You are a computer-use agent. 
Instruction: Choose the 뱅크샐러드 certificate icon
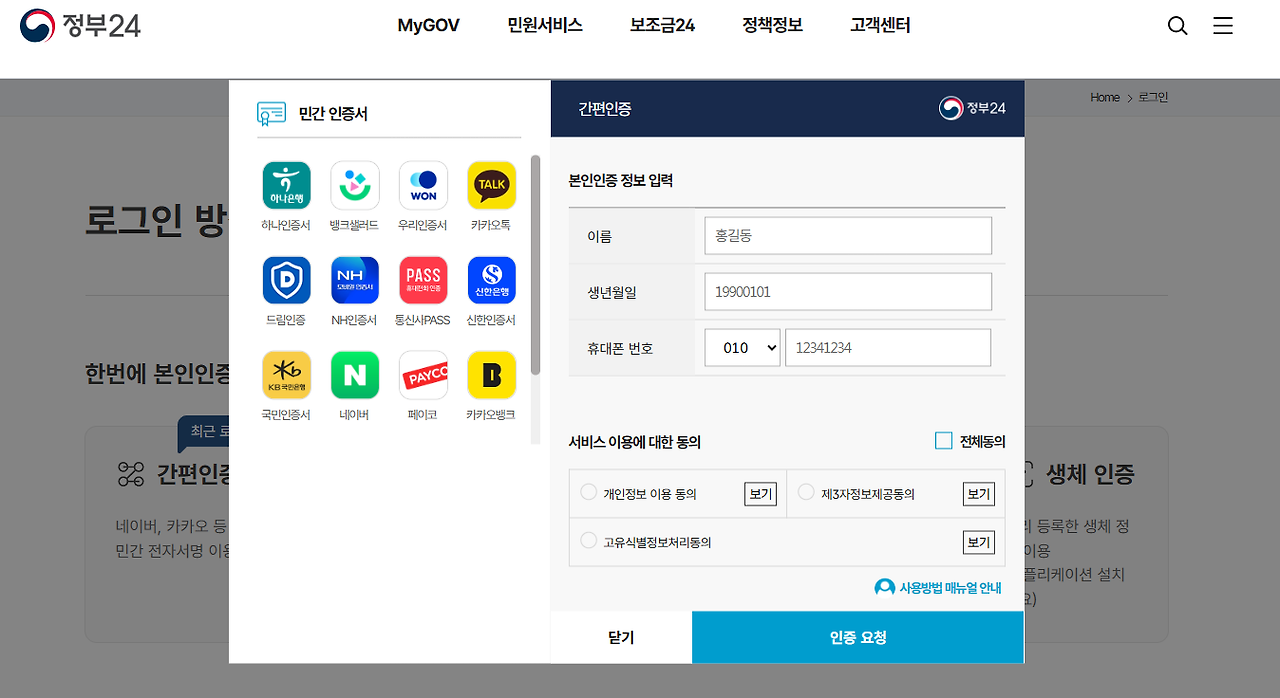point(355,186)
